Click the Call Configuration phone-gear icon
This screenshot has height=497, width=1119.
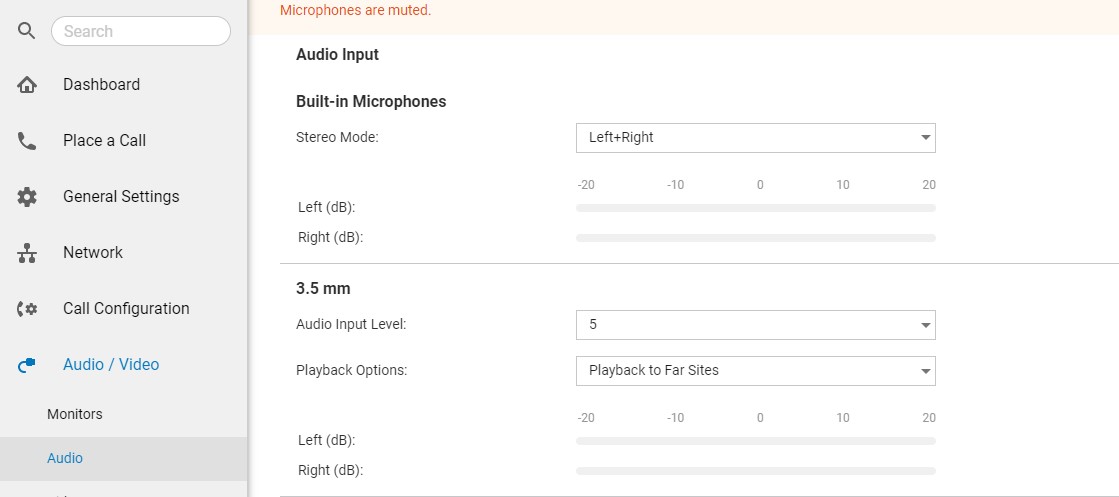coord(26,308)
